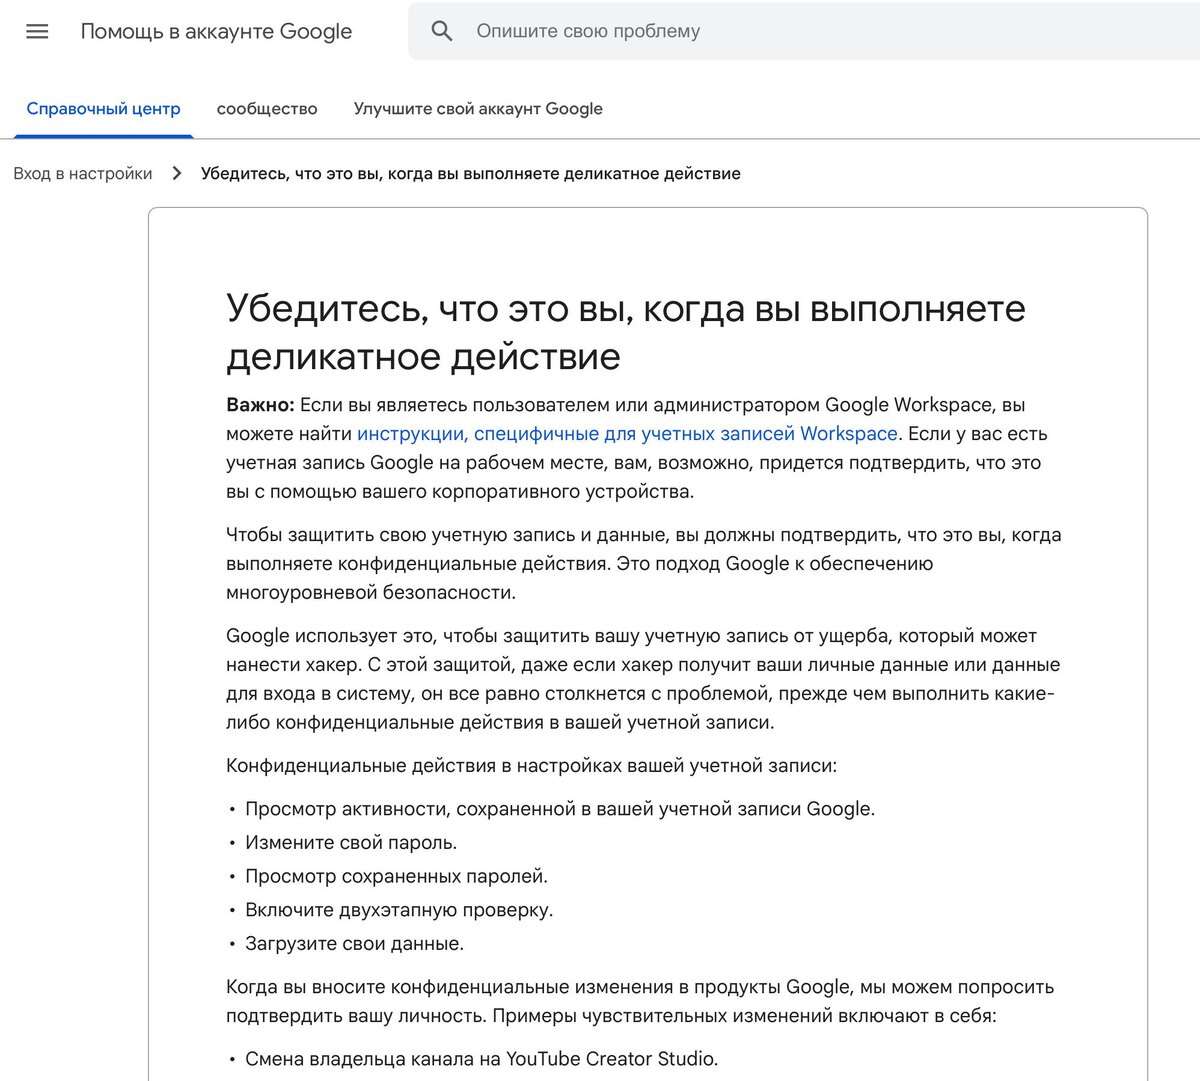Switch to the 'сообщество' tab

267,109
